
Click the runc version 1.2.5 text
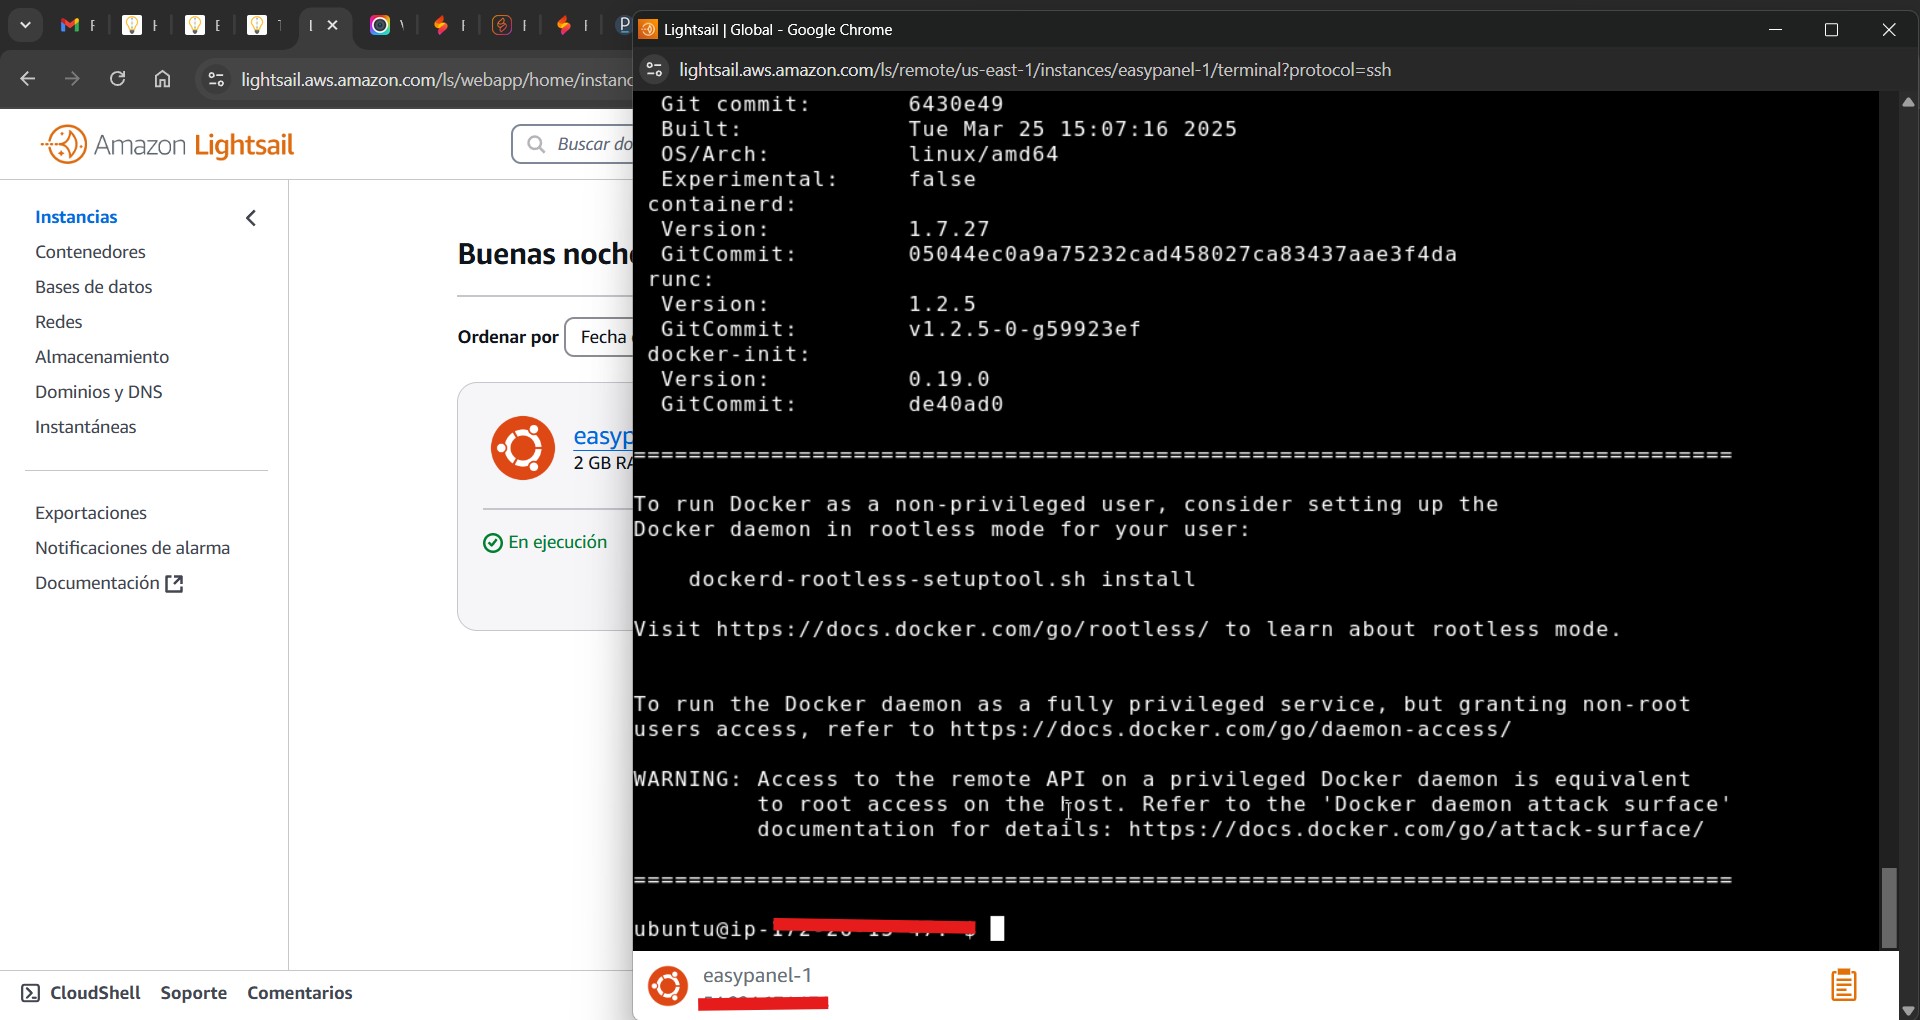942,304
